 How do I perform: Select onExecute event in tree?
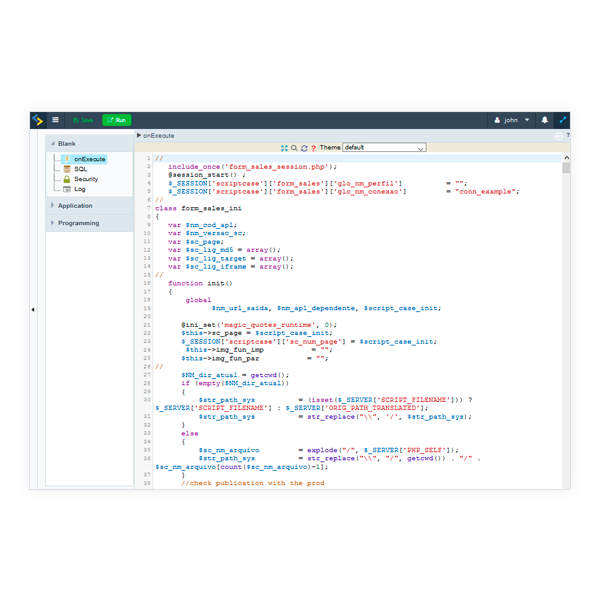[x=88, y=159]
